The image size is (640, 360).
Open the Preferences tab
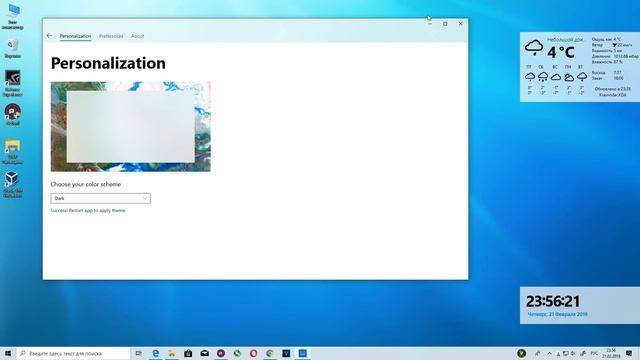(111, 36)
